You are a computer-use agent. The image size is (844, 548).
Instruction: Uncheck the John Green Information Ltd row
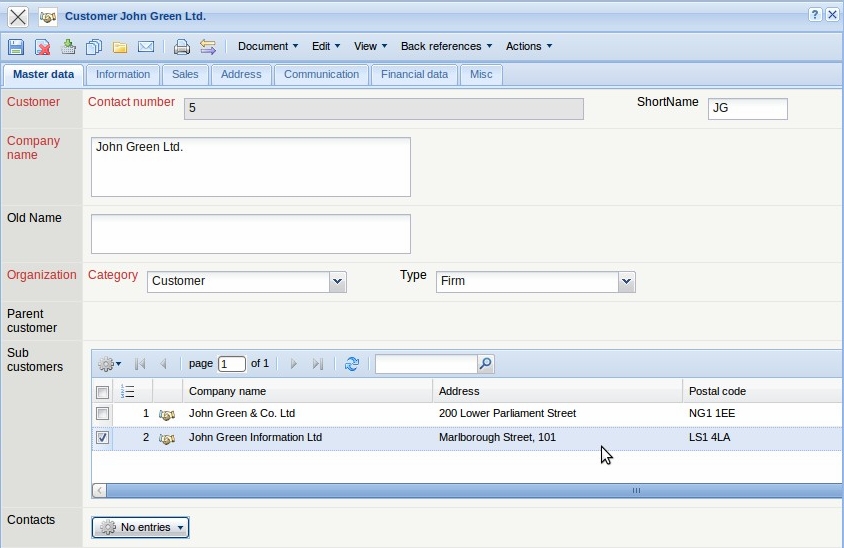[x=102, y=438]
